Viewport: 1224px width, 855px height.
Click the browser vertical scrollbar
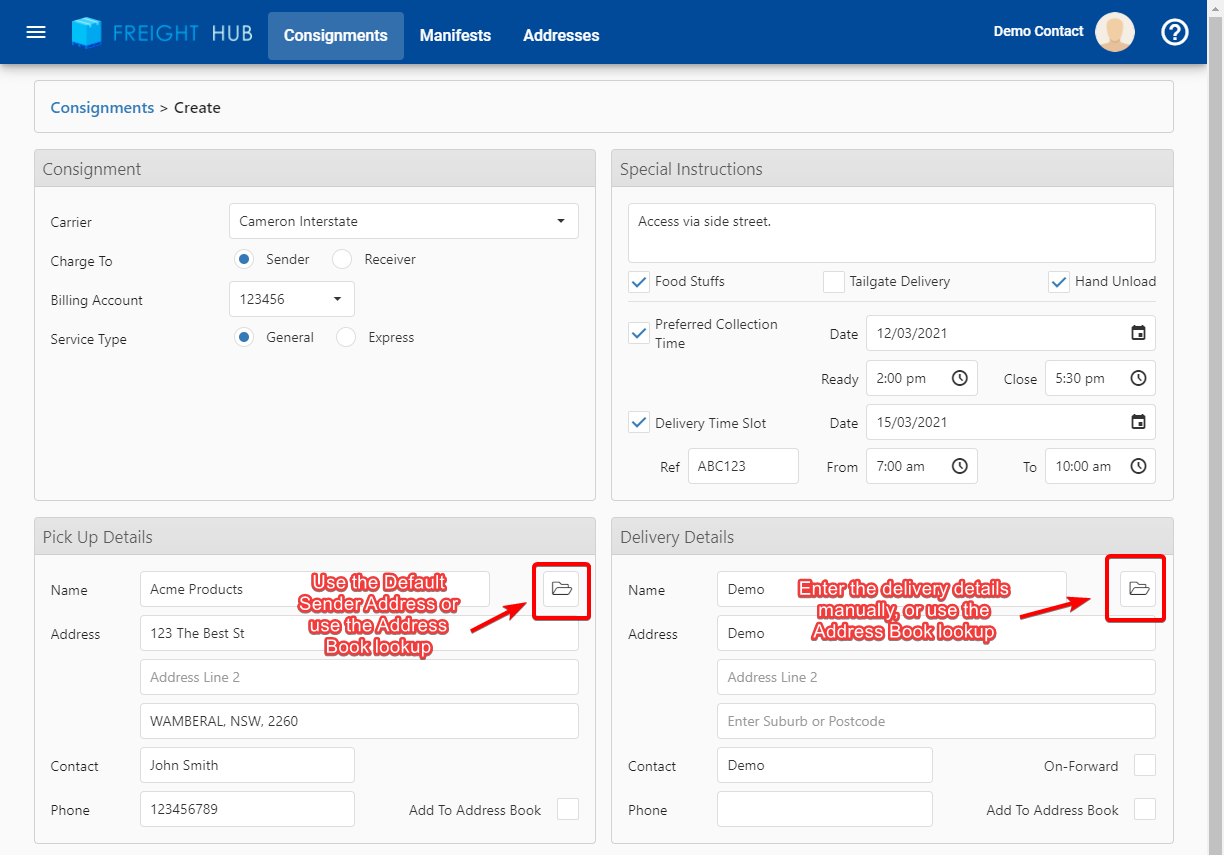click(x=1215, y=427)
